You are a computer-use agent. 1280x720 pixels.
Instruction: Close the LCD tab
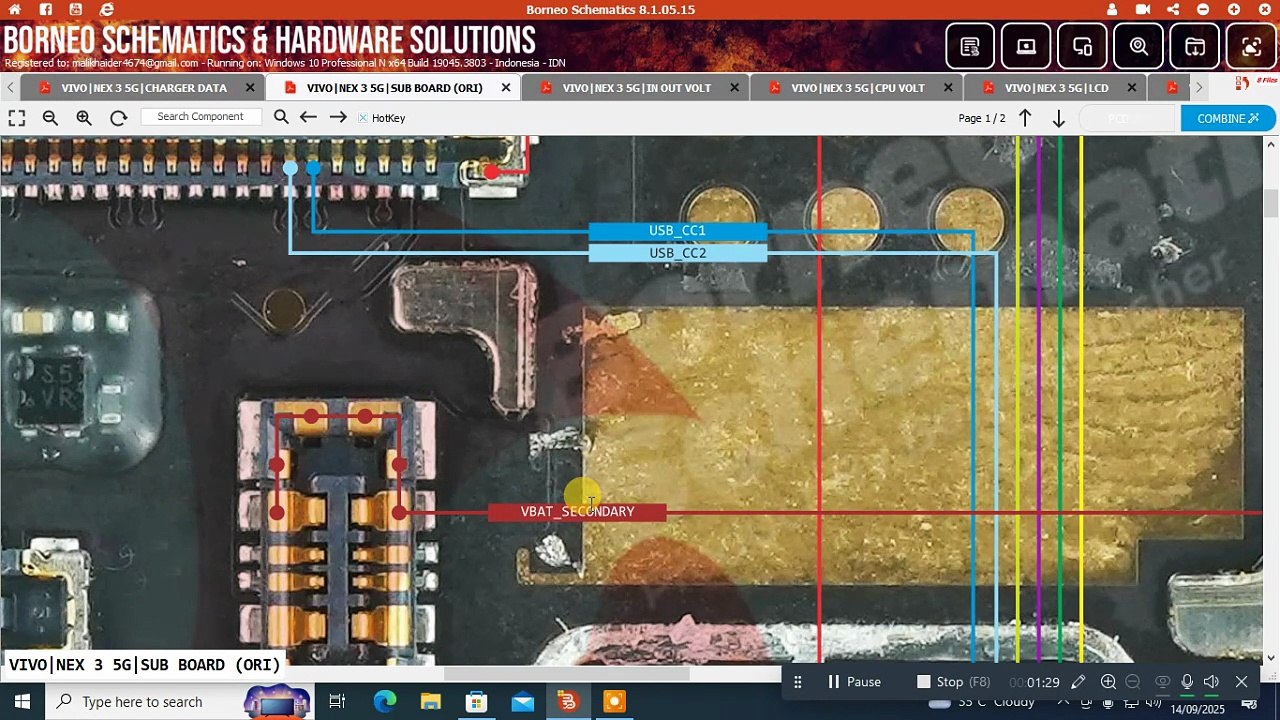point(1132,88)
